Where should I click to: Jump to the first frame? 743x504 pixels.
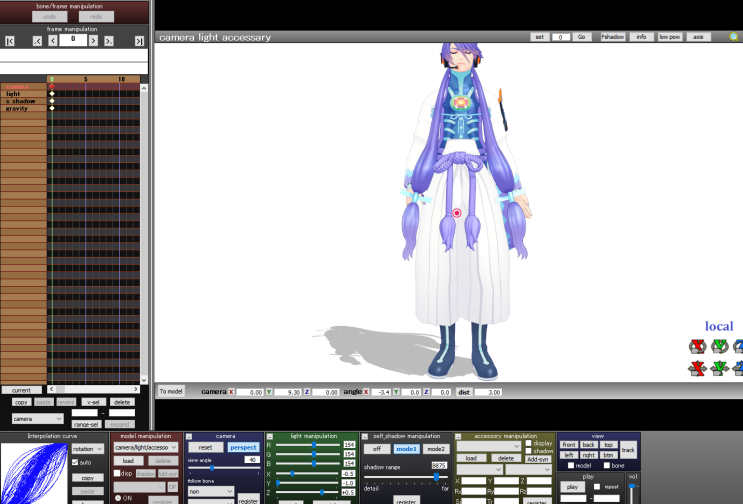(x=10, y=41)
